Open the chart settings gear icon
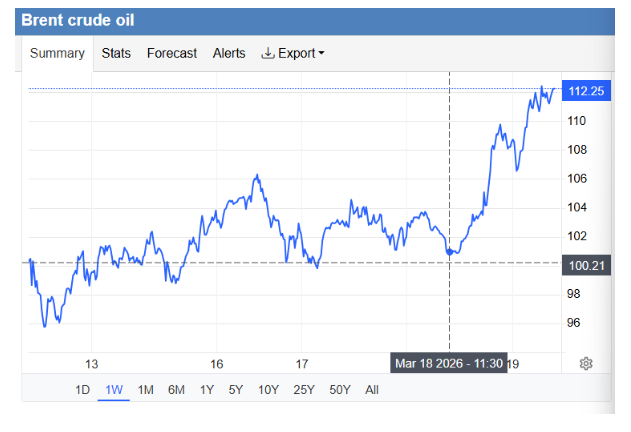The height and width of the screenshot is (432, 631). click(587, 363)
